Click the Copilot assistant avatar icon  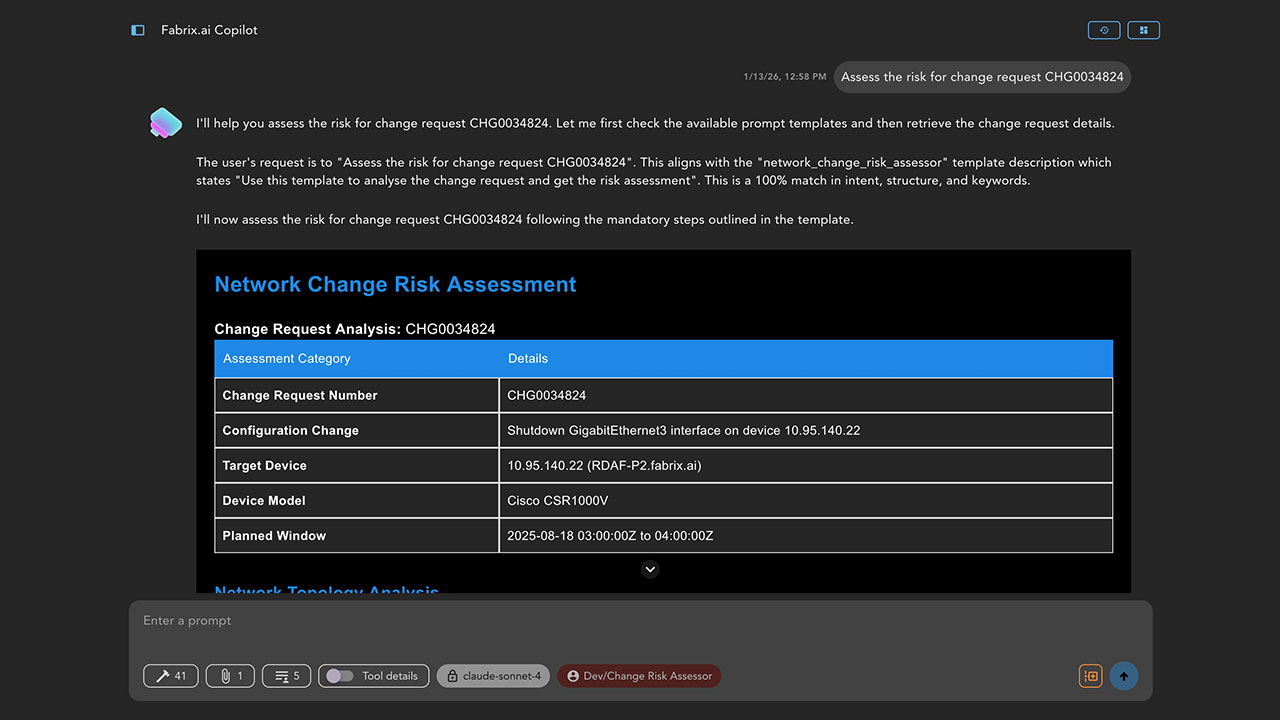[x=165, y=123]
